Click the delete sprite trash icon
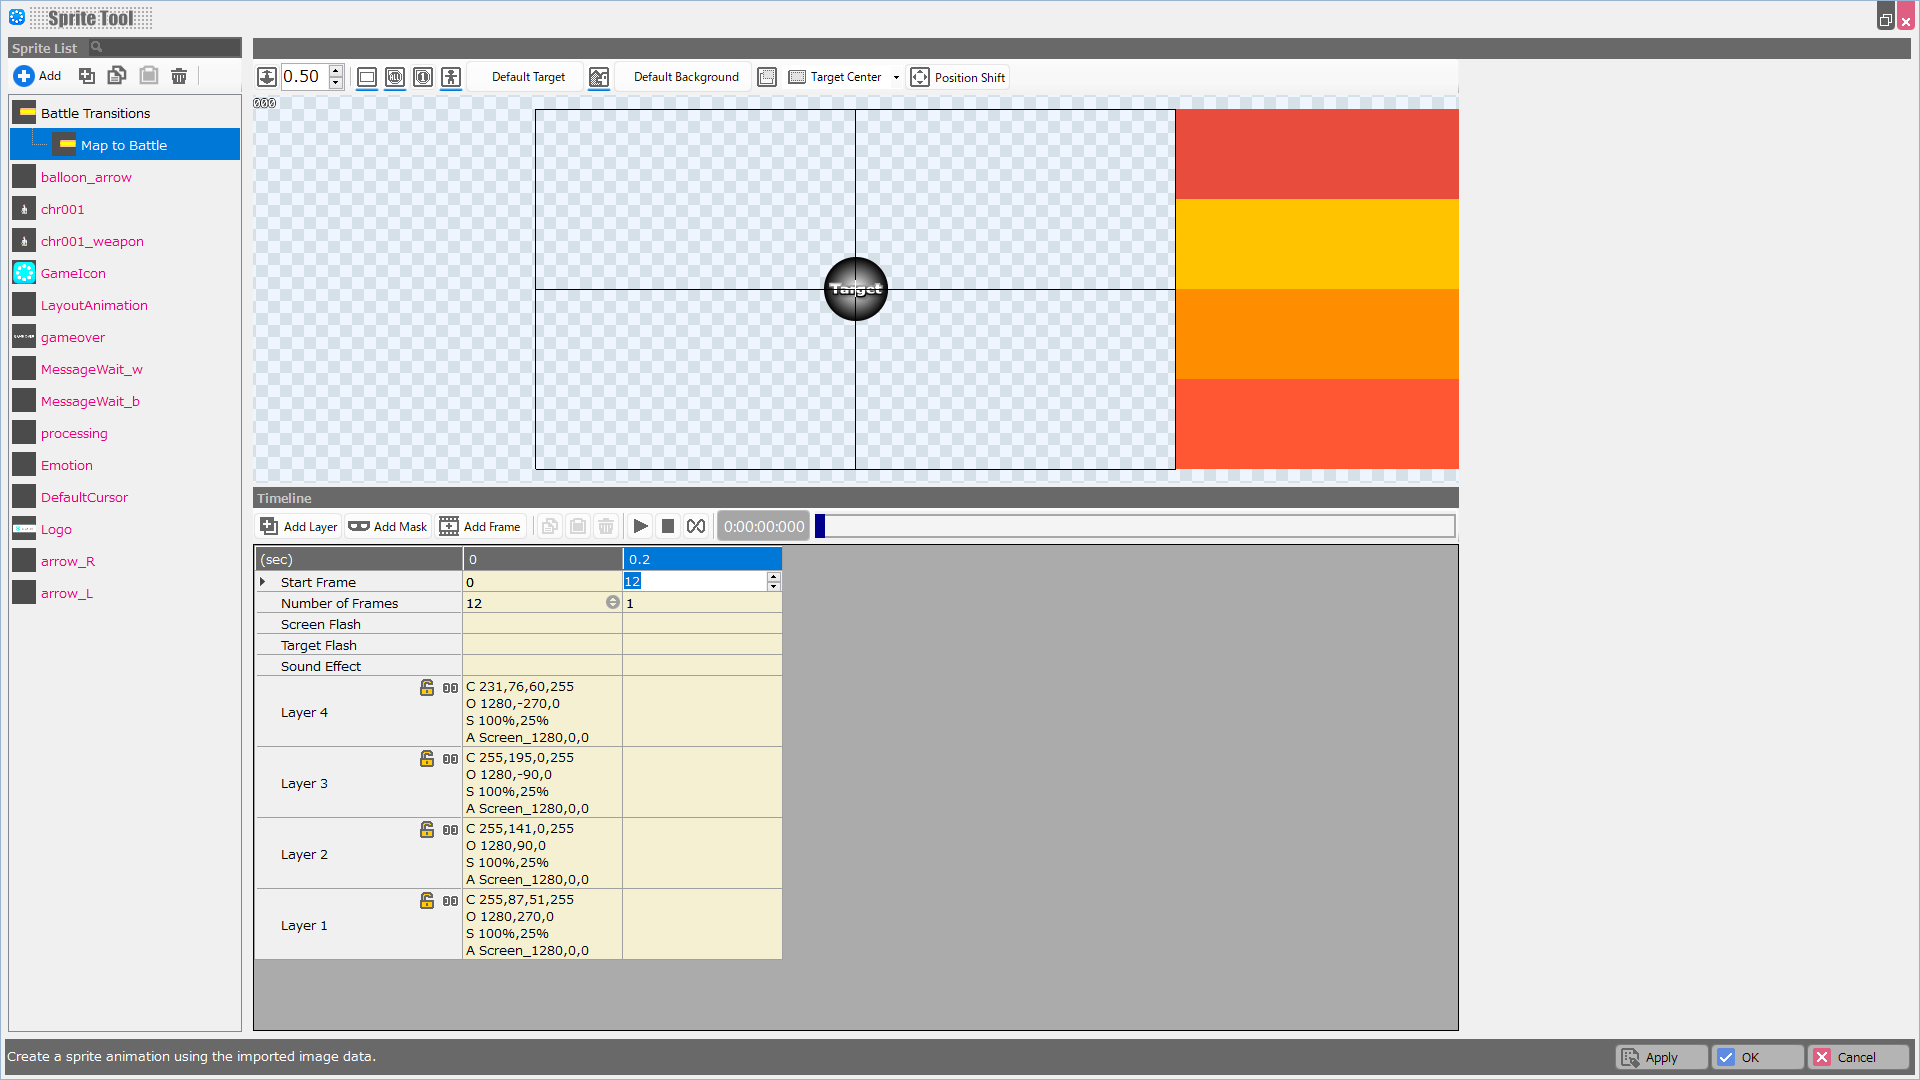Viewport: 1920px width, 1080px height. [179, 76]
